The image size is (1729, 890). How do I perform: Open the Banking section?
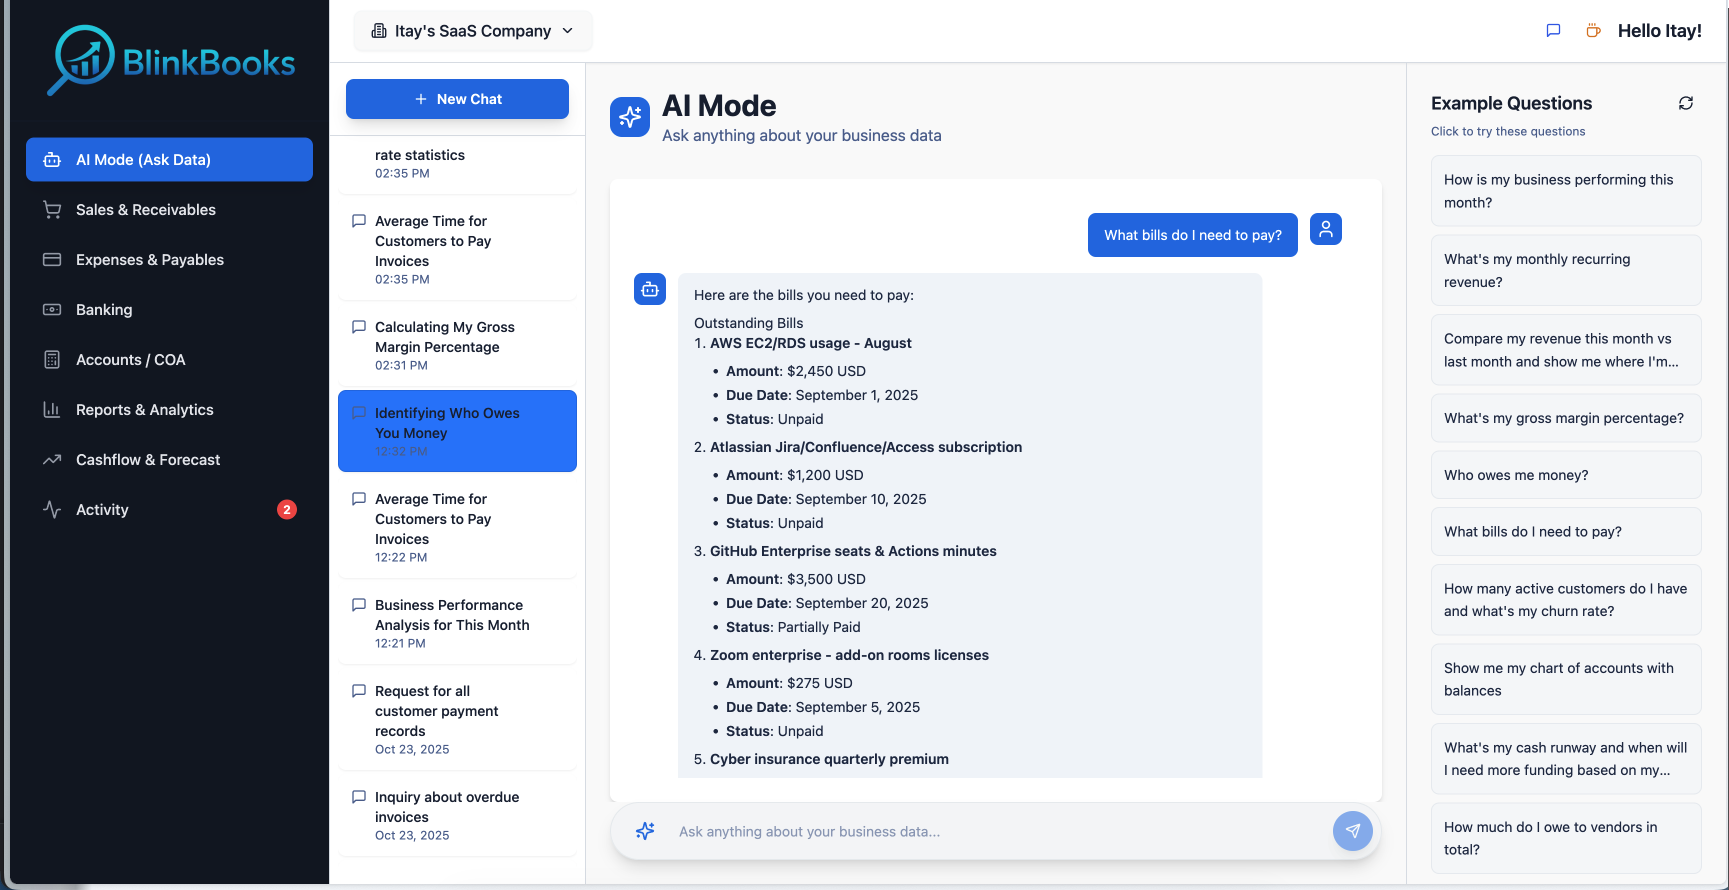[169, 310]
